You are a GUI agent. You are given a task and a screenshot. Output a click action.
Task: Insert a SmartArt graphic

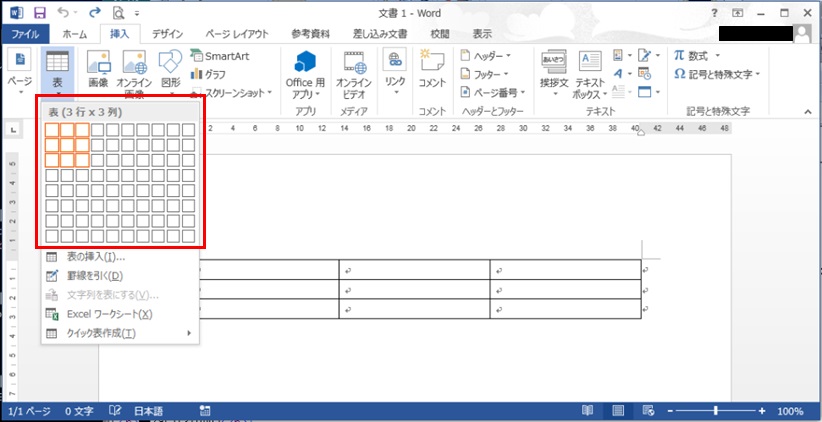pos(220,56)
